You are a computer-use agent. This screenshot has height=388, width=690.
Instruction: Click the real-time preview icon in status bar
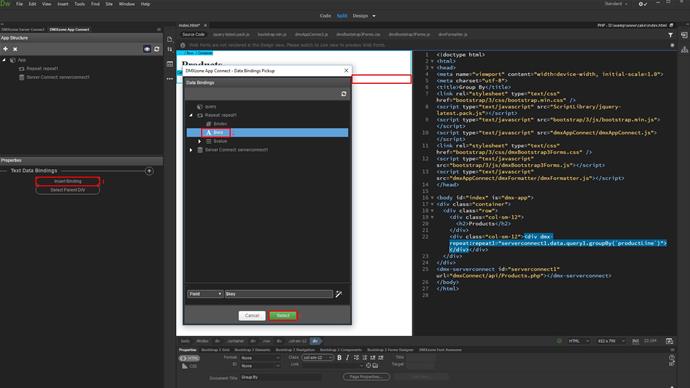(669, 341)
